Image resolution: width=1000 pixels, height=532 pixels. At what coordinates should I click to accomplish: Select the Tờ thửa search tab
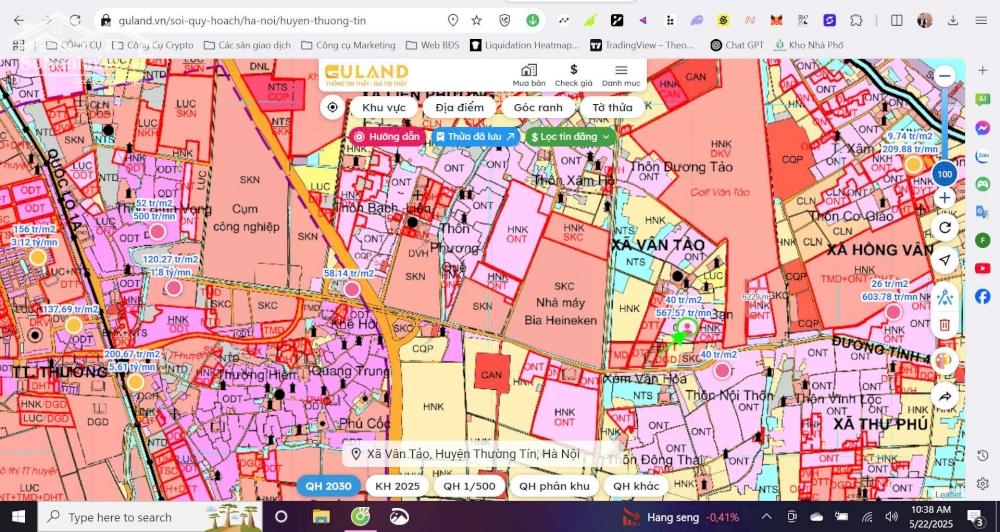[x=612, y=108]
